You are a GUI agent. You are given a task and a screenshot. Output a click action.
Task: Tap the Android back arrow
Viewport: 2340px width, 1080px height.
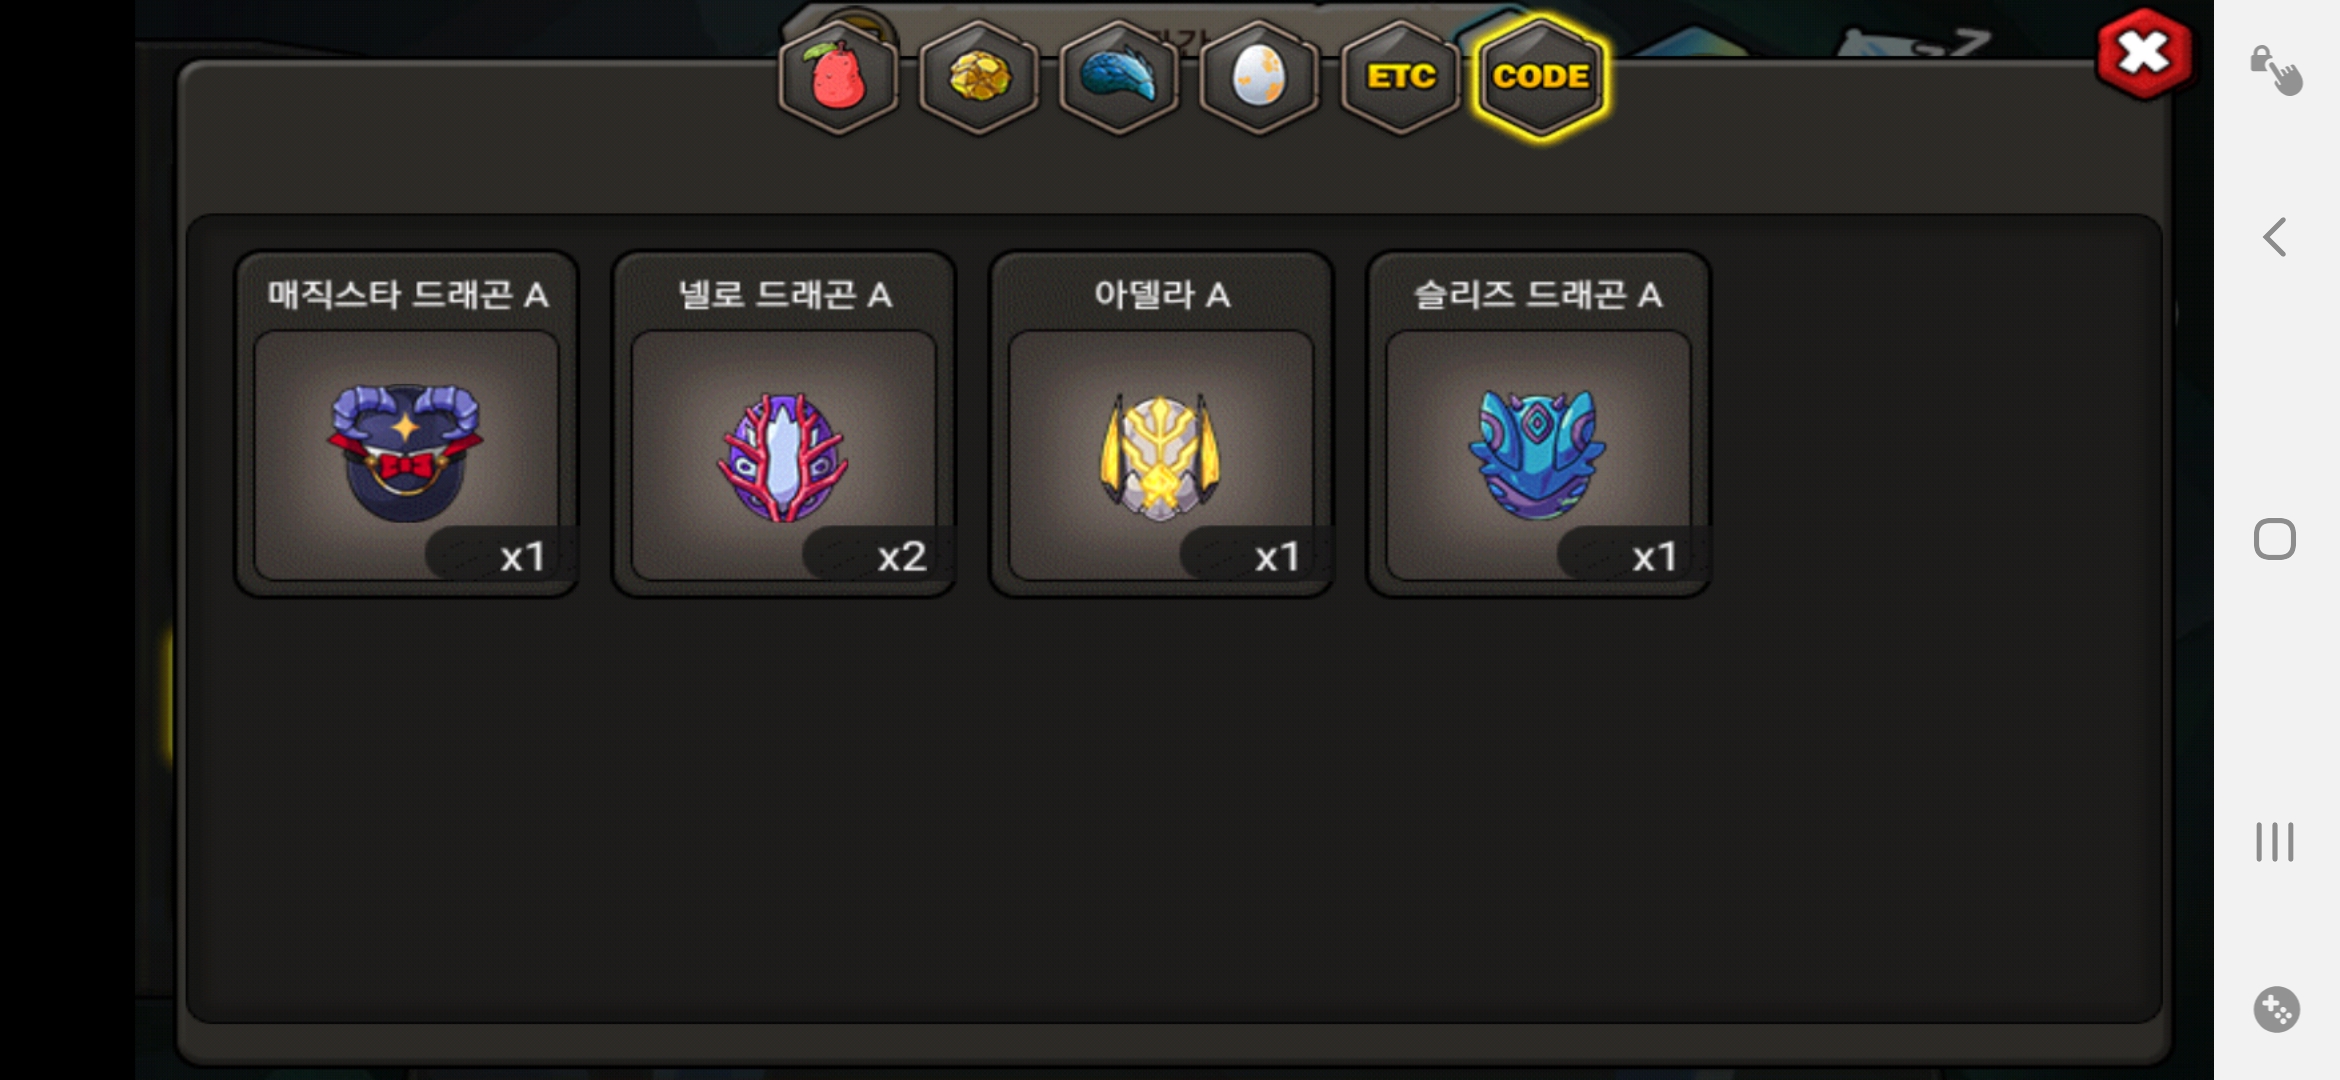point(2275,237)
